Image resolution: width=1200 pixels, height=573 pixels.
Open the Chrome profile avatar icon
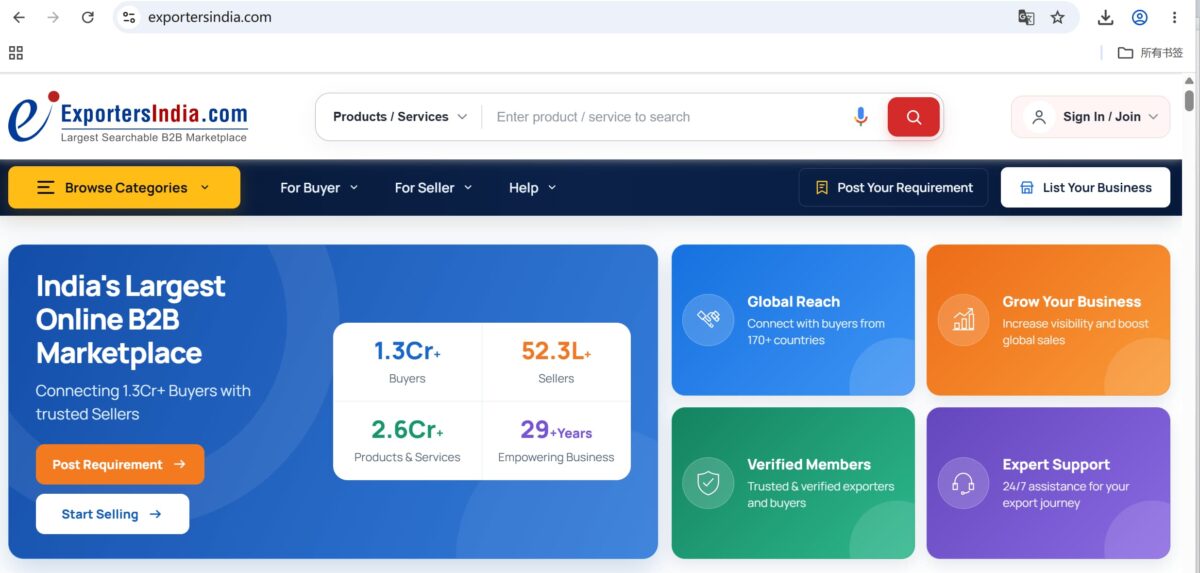click(1140, 17)
